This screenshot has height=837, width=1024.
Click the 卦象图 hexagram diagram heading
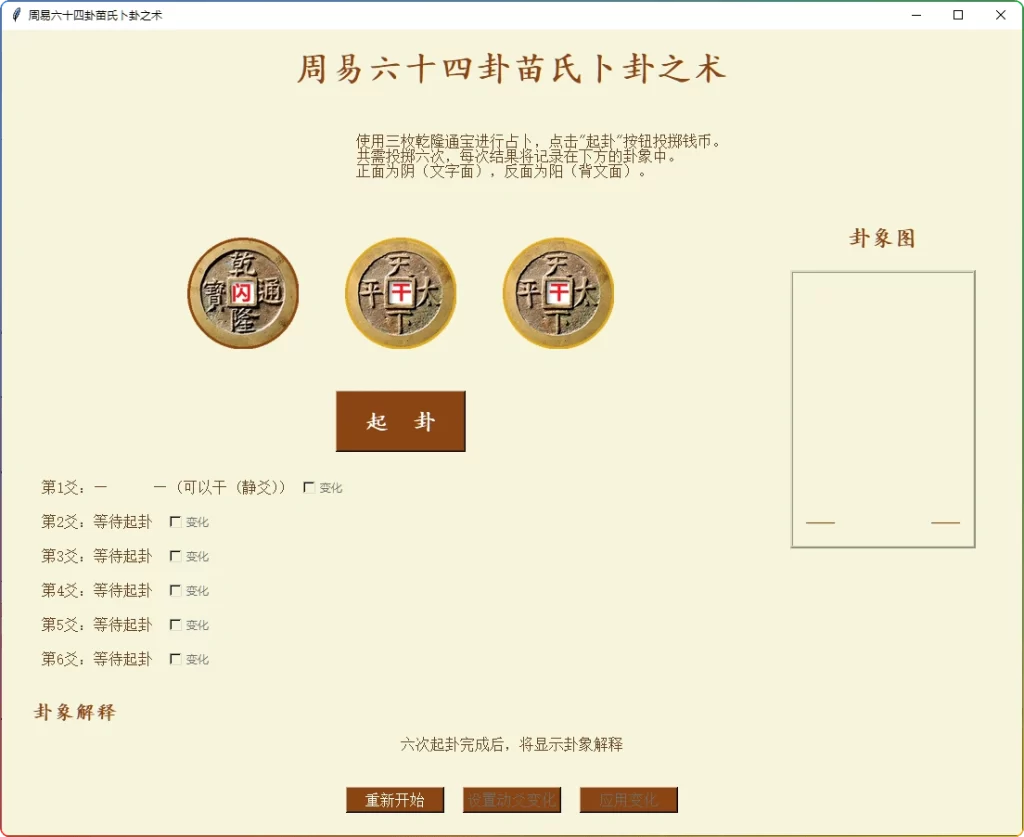coord(882,238)
